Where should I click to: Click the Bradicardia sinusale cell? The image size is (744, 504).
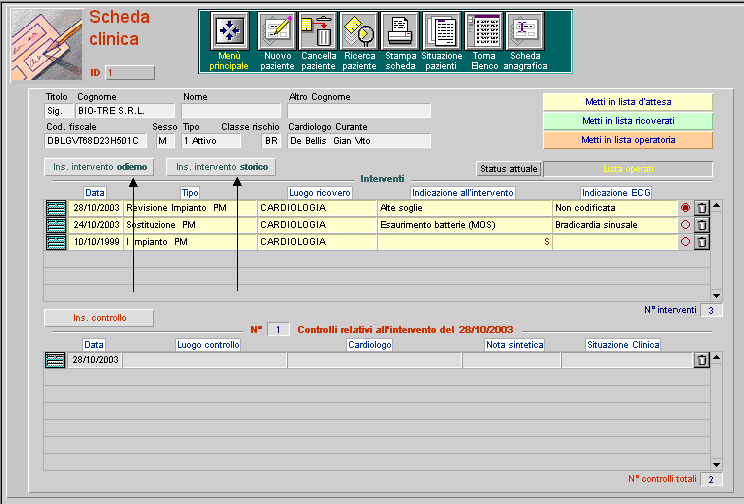(x=615, y=225)
